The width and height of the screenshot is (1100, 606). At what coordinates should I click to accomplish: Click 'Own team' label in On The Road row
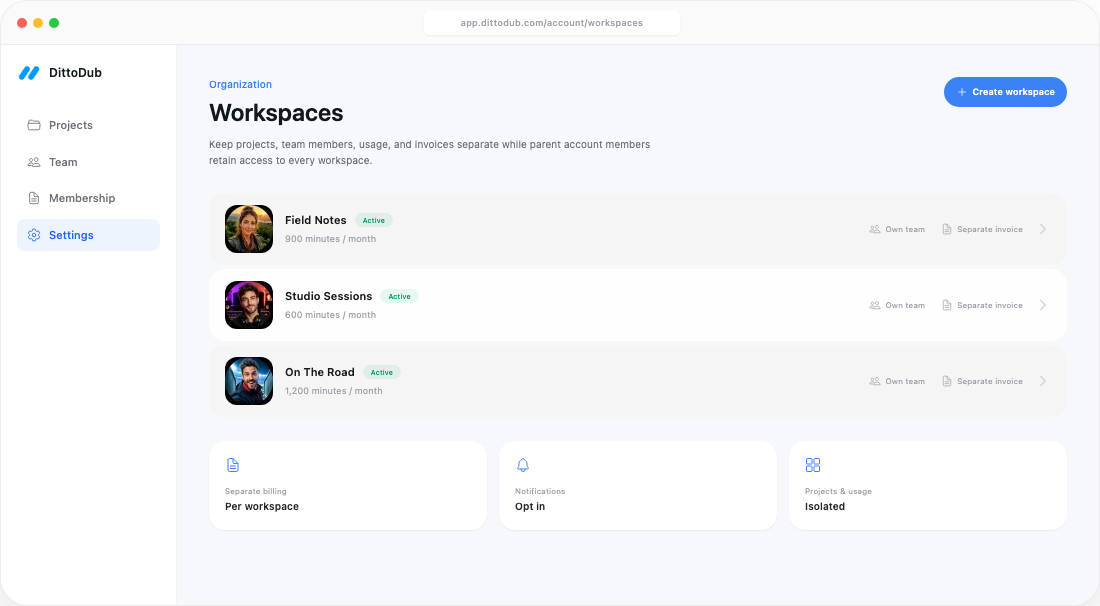pyautogui.click(x=905, y=382)
